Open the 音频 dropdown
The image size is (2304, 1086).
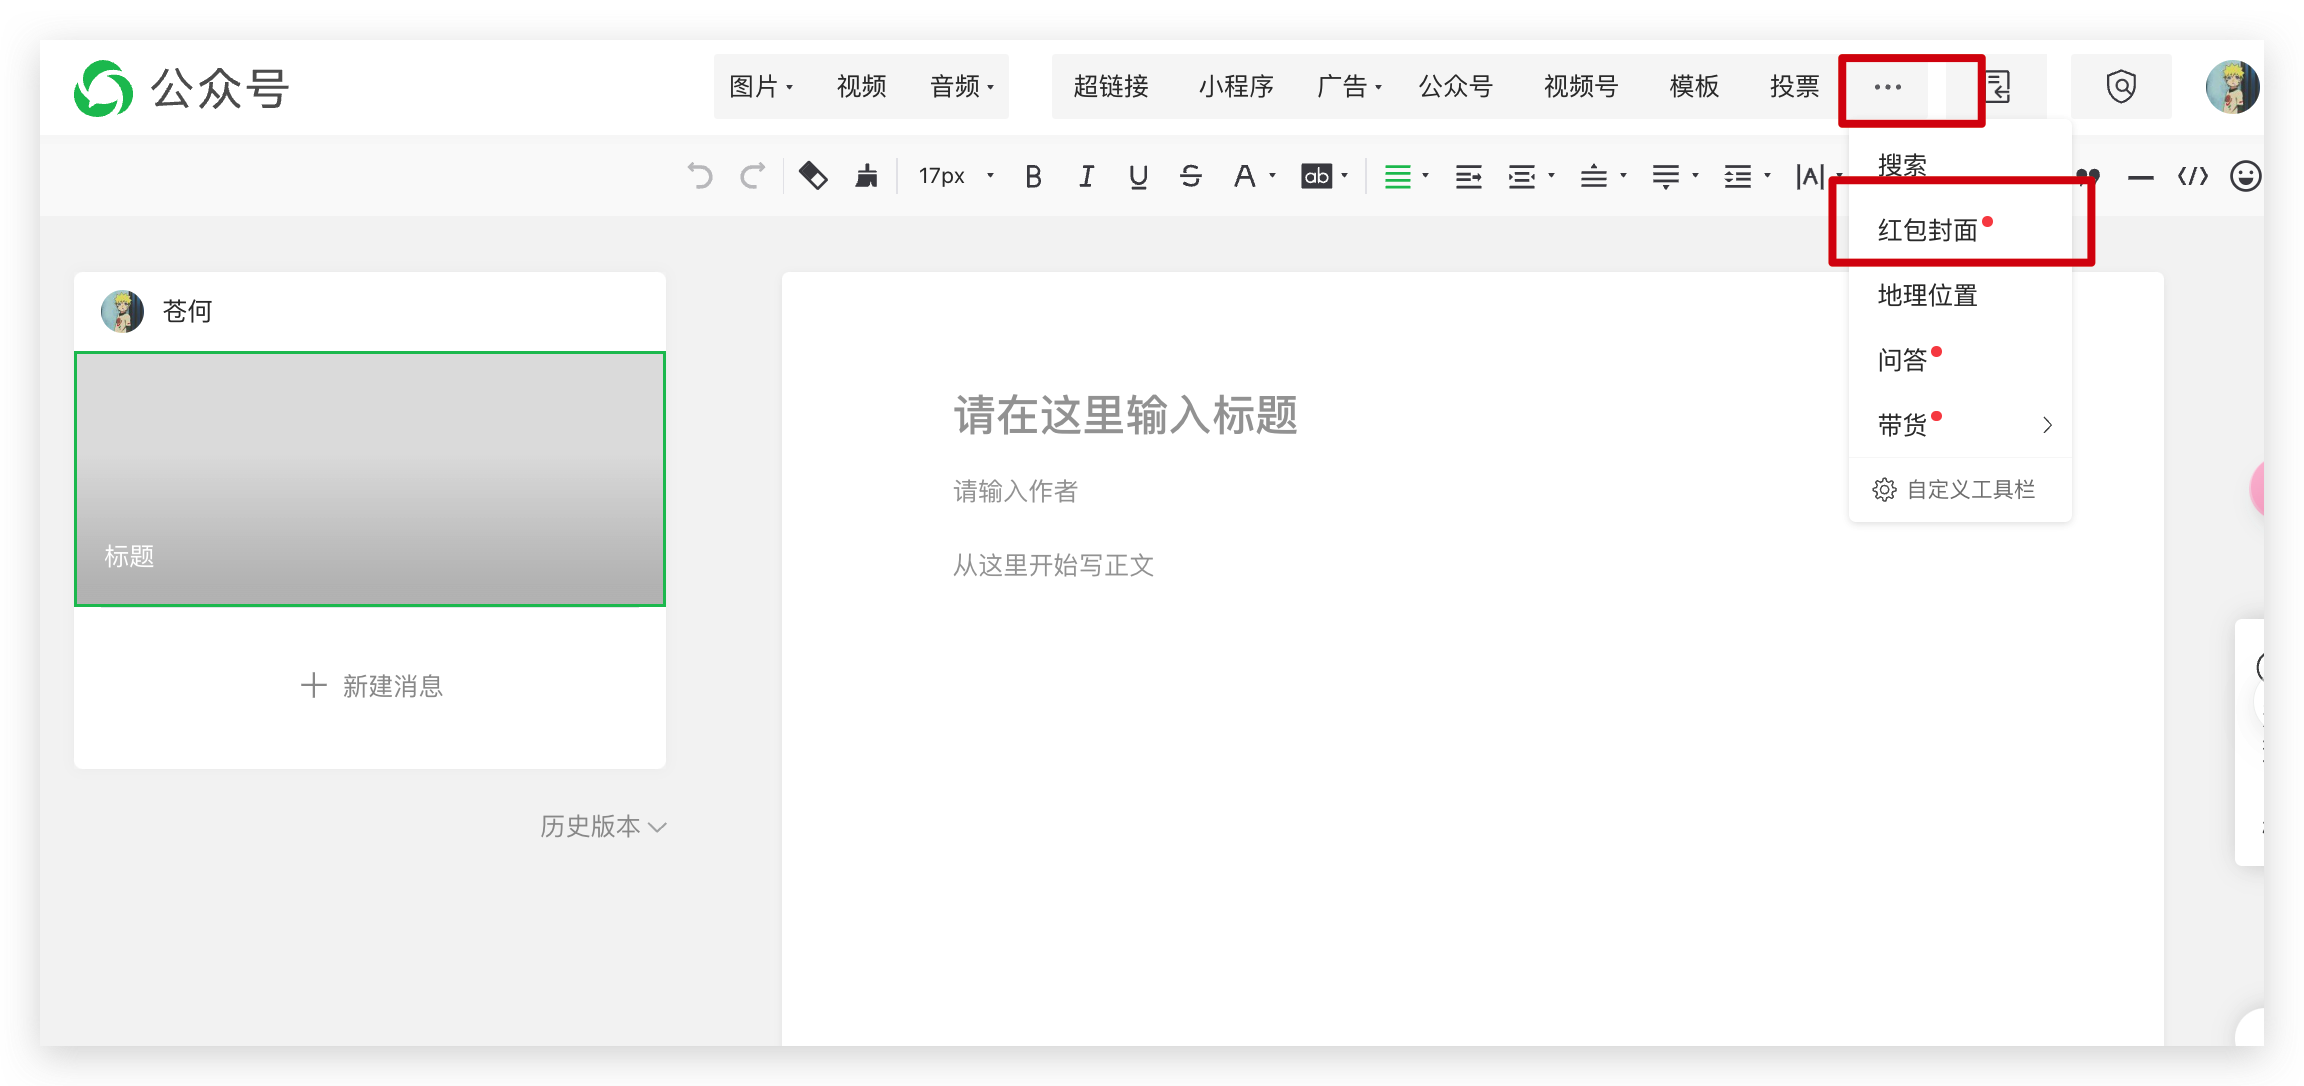[x=962, y=87]
